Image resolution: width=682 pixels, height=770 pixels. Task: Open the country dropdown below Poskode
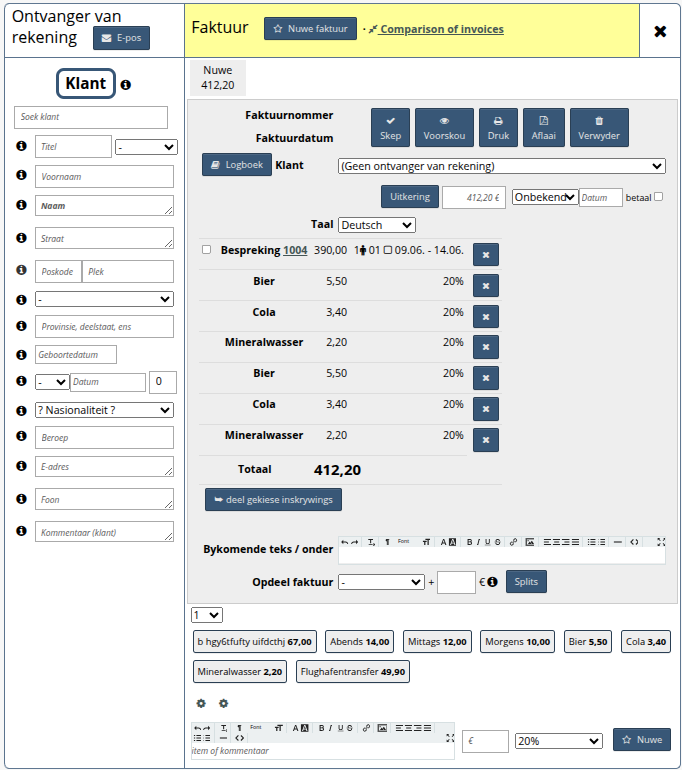[x=104, y=299]
